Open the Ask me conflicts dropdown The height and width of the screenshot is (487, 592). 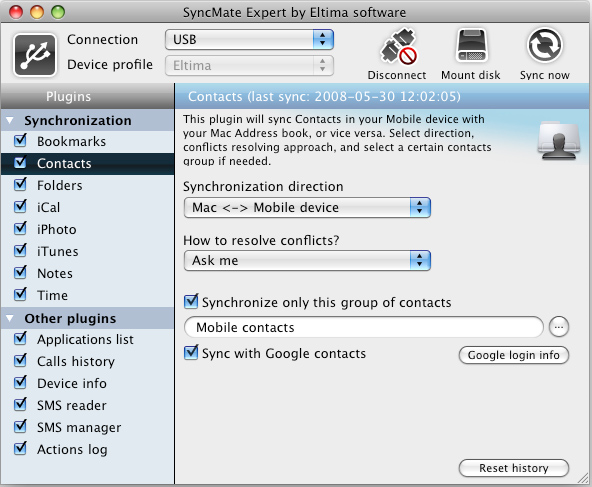click(x=307, y=260)
